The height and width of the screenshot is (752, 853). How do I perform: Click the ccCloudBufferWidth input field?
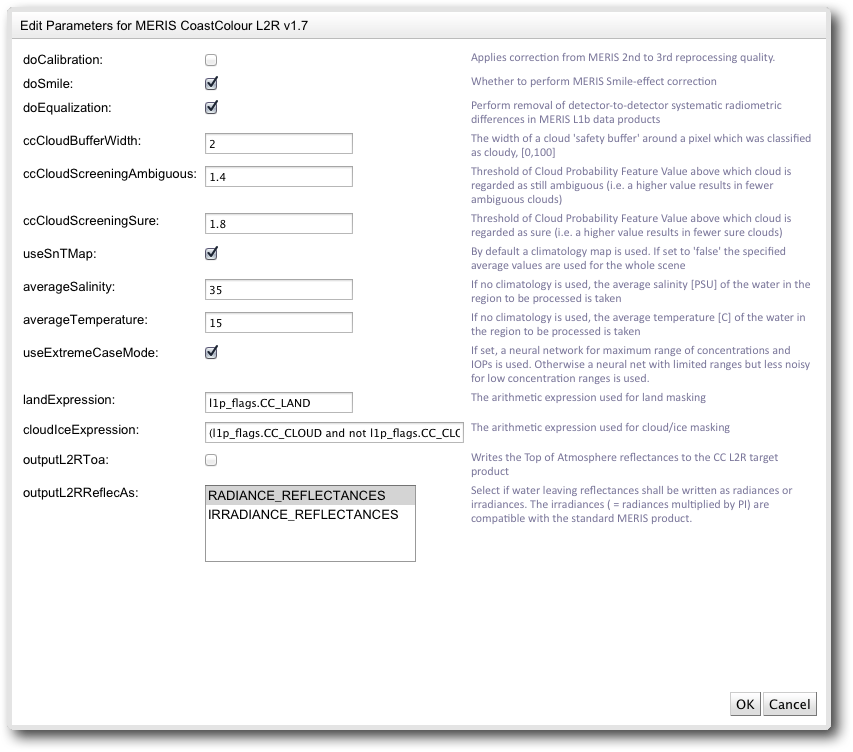(279, 144)
